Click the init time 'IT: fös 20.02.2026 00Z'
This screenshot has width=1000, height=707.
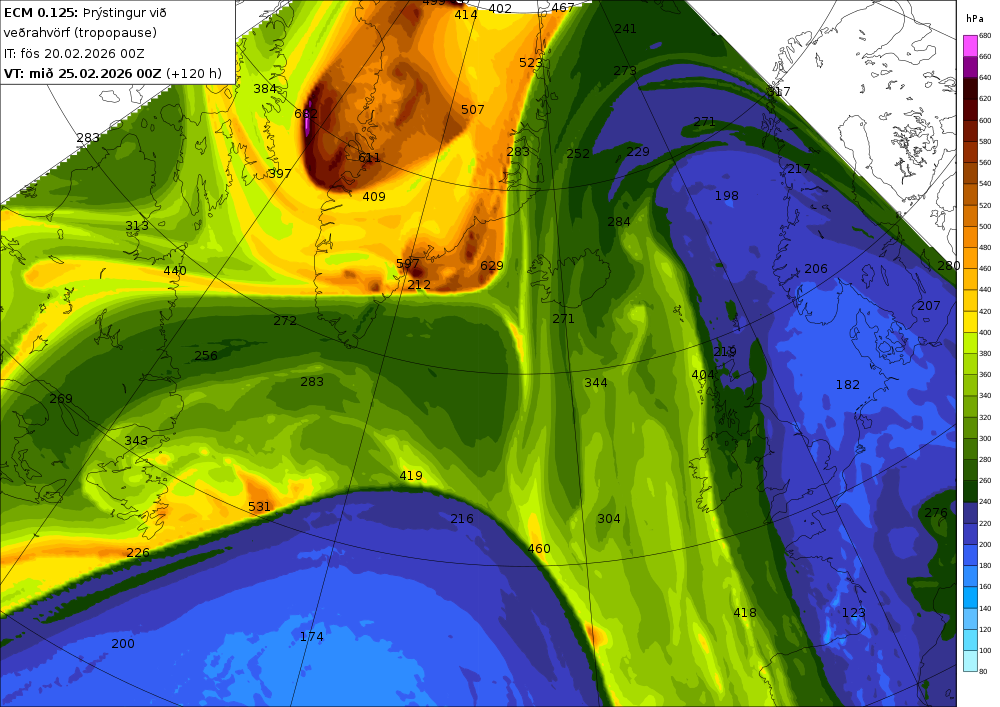click(x=74, y=54)
